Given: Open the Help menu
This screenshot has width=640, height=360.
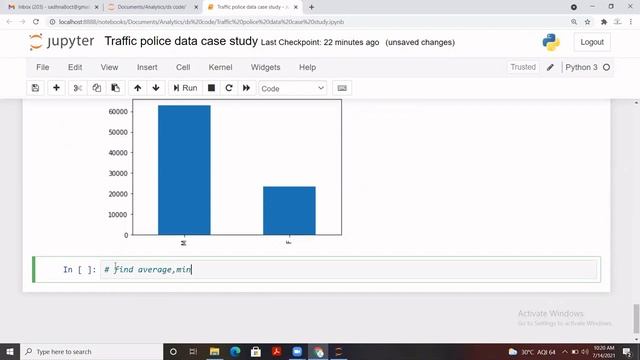Looking at the screenshot, I should pos(307,67).
